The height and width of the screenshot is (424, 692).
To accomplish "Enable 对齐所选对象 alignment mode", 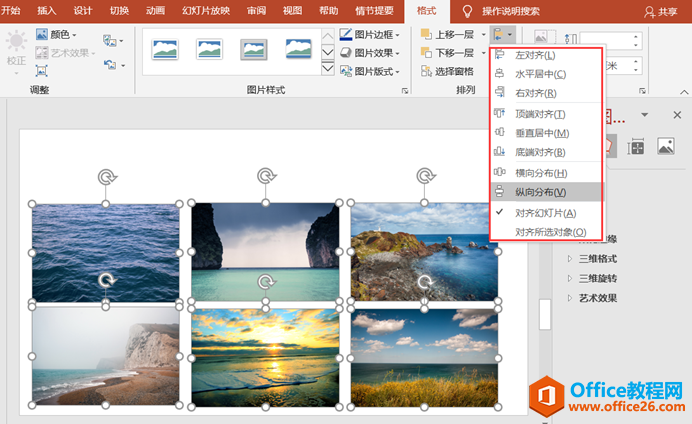I will [547, 232].
